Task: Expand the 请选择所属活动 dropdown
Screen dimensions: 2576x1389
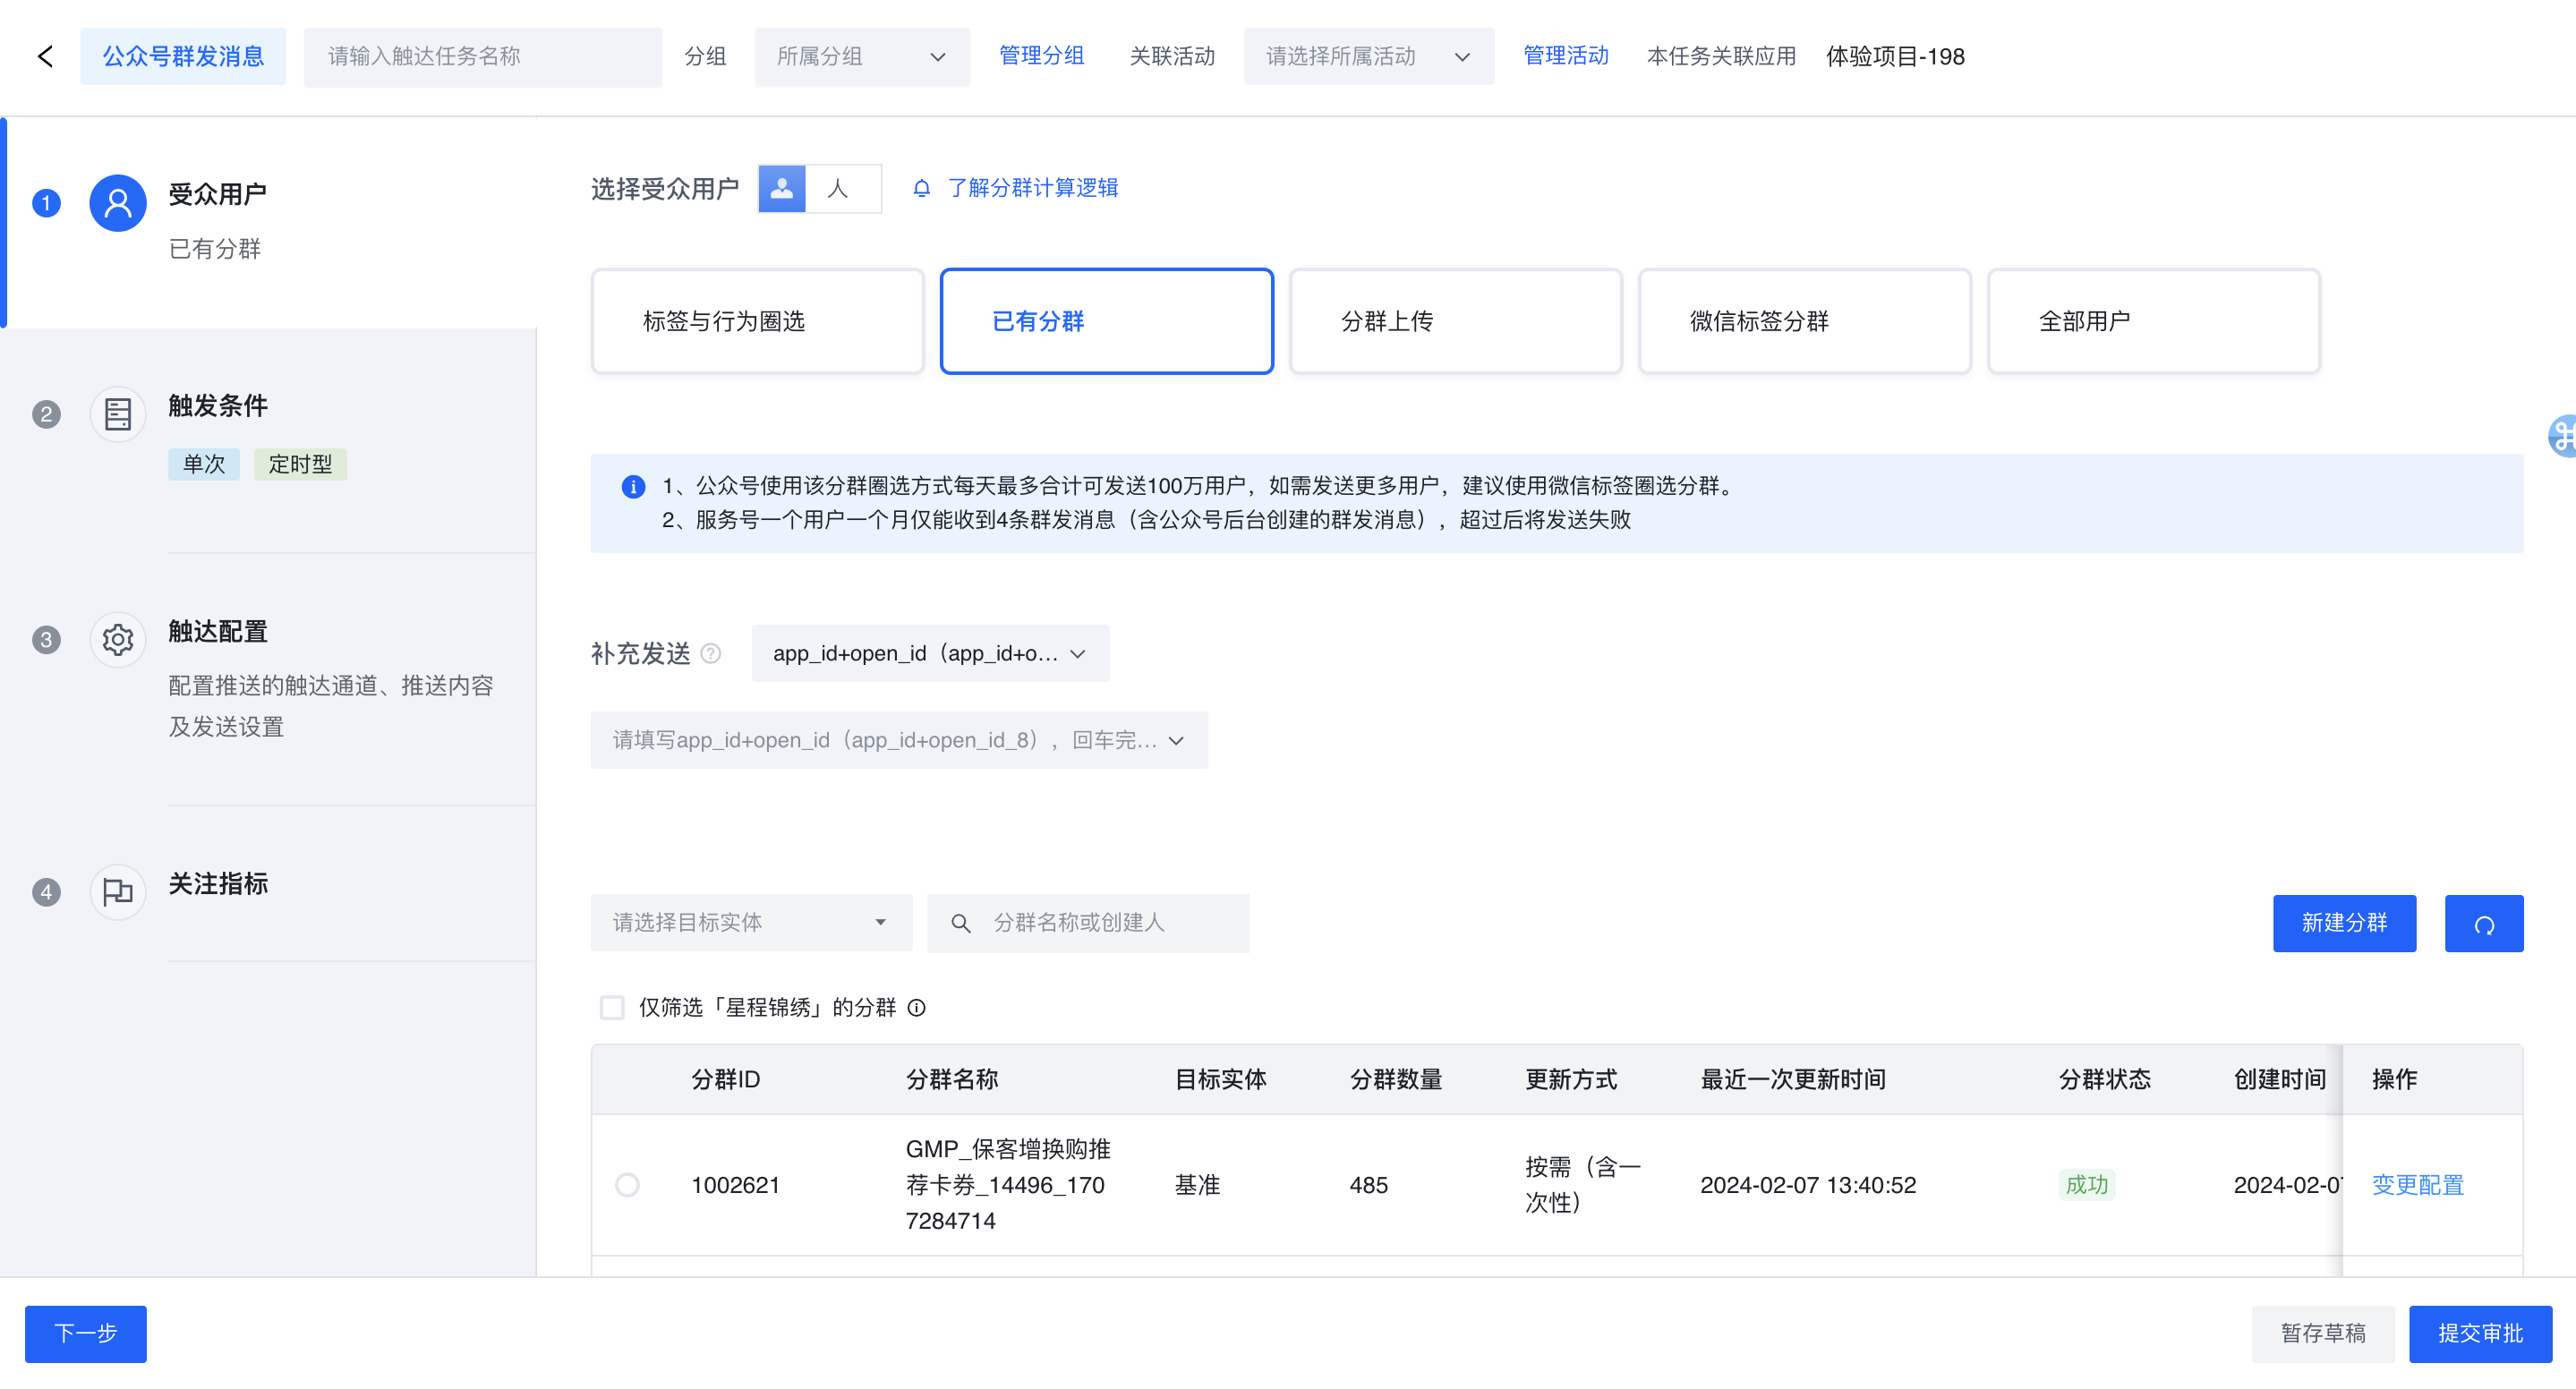Action: point(1367,57)
